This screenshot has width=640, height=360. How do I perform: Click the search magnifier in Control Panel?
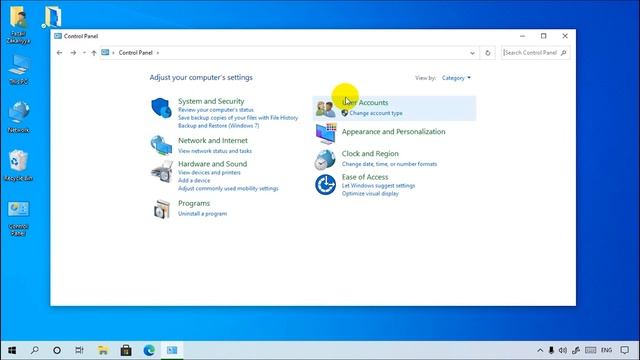(564, 53)
